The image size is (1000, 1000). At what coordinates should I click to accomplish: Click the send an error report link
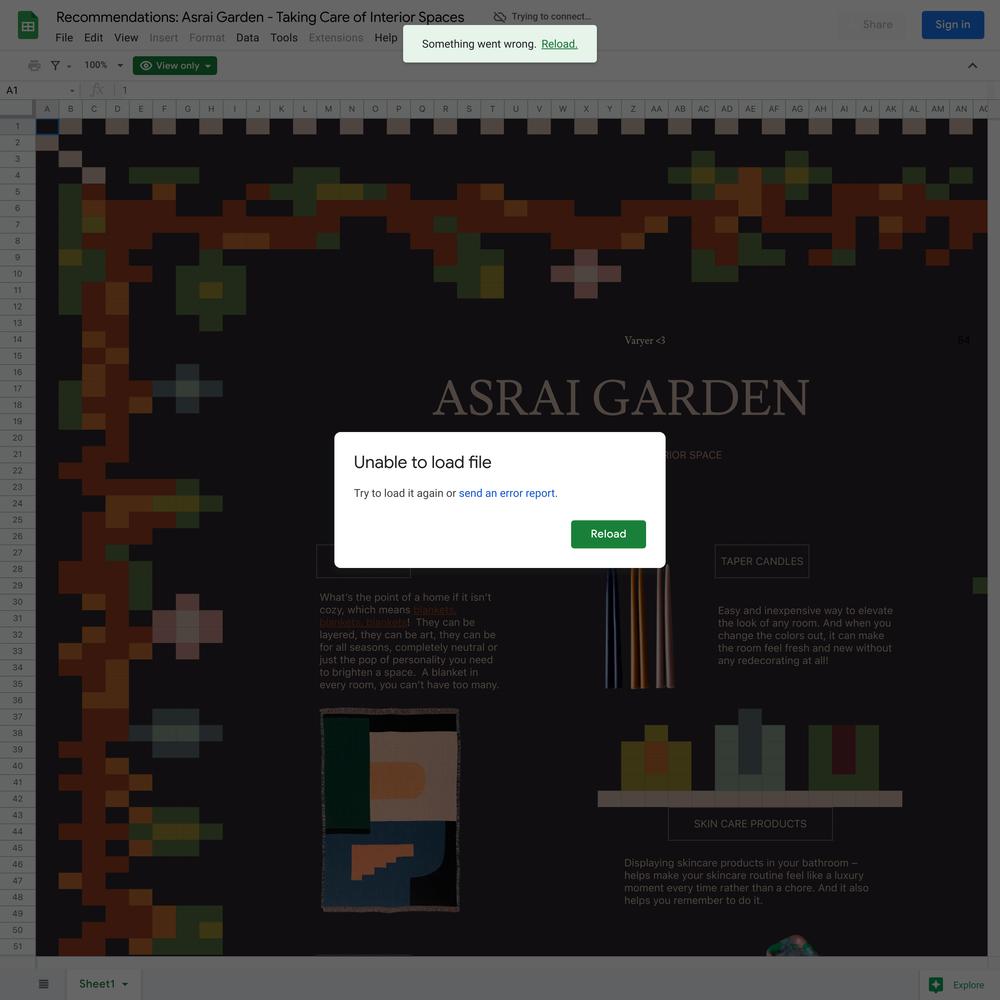[x=507, y=493]
